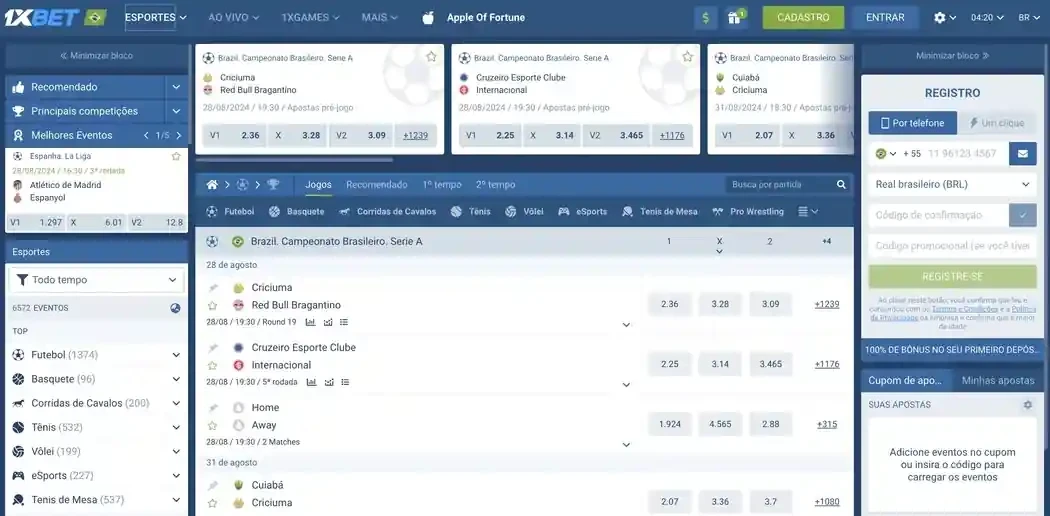Viewport: 1050px width, 516px height.
Task: Expand Principais competições section
Action: [176, 111]
